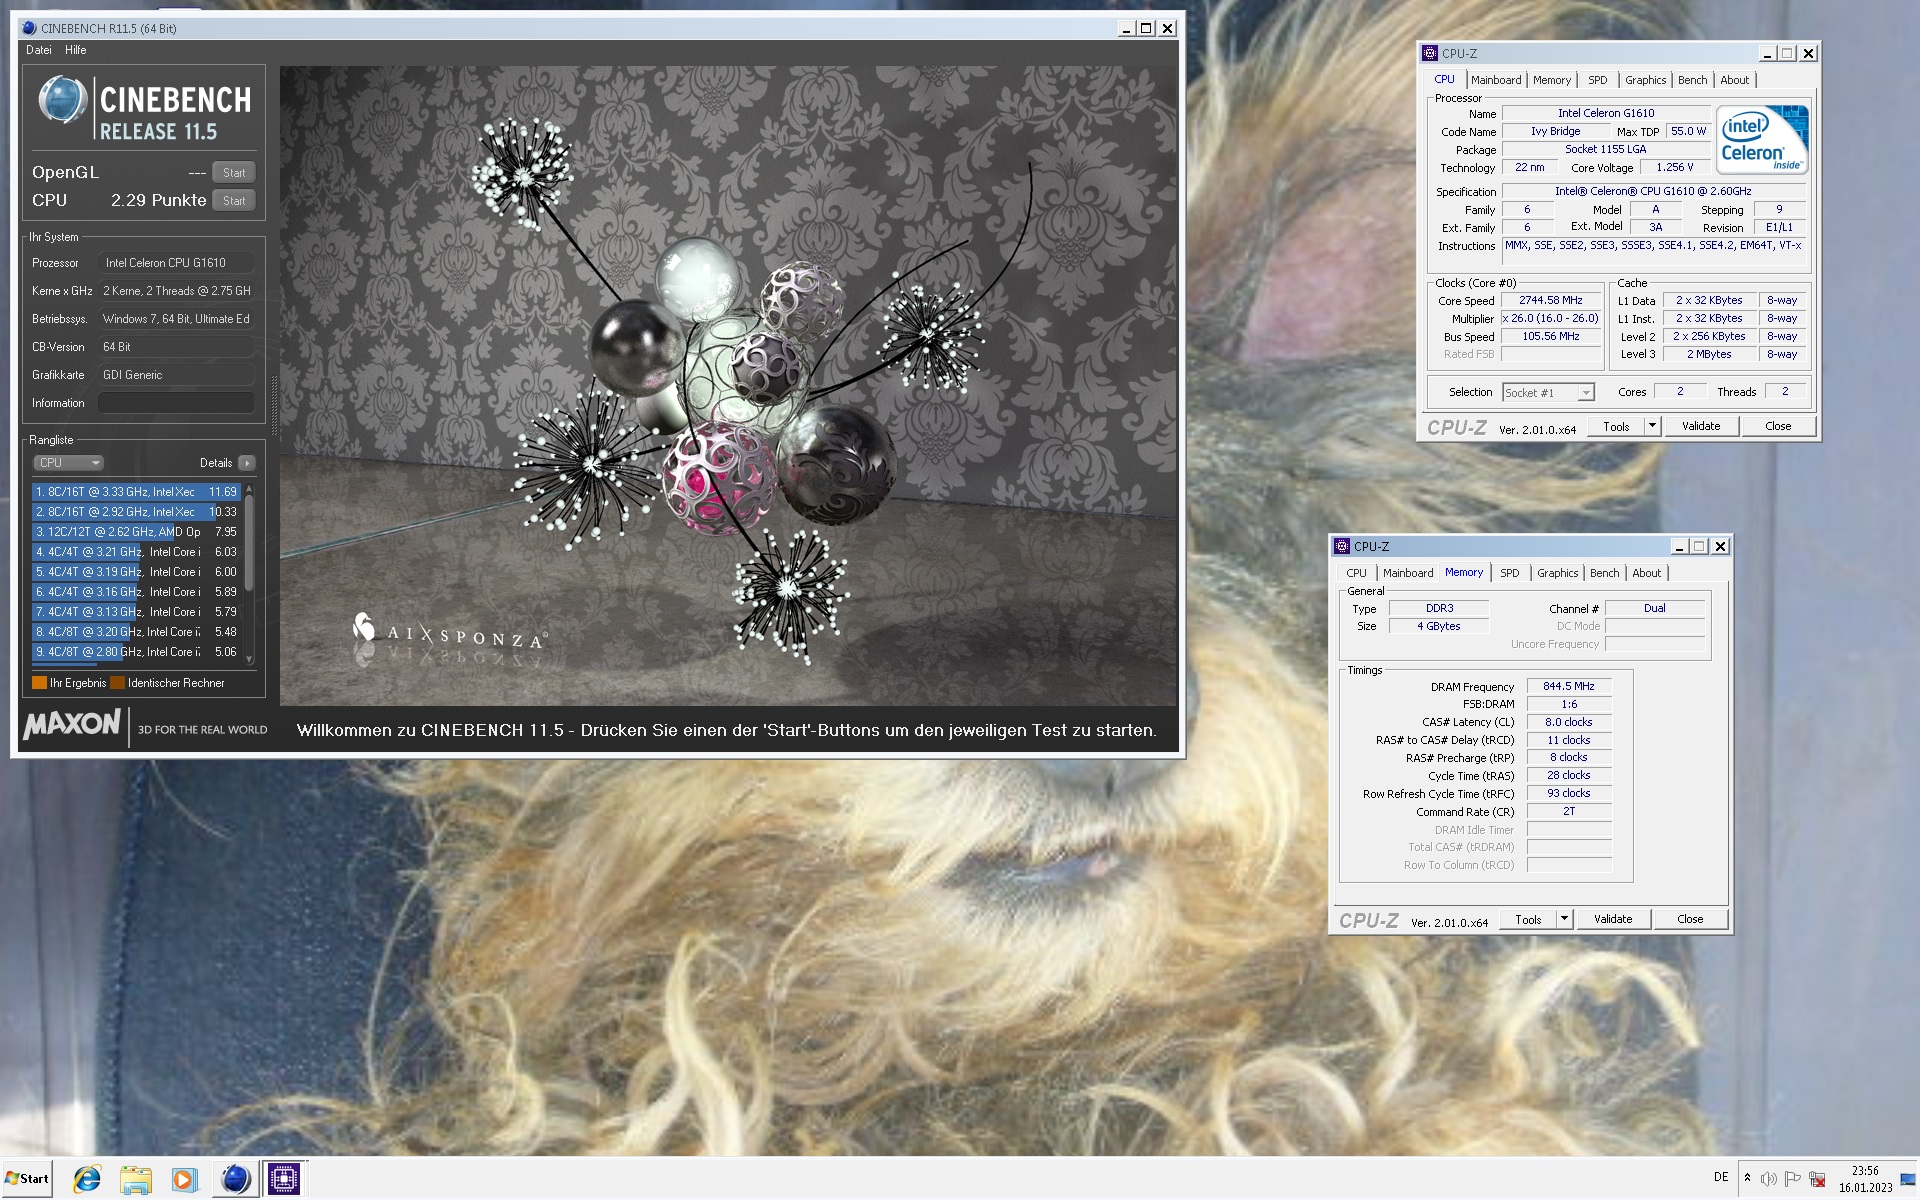Click the rendered Cinebench scene image
1920x1200 pixels.
pos(728,386)
